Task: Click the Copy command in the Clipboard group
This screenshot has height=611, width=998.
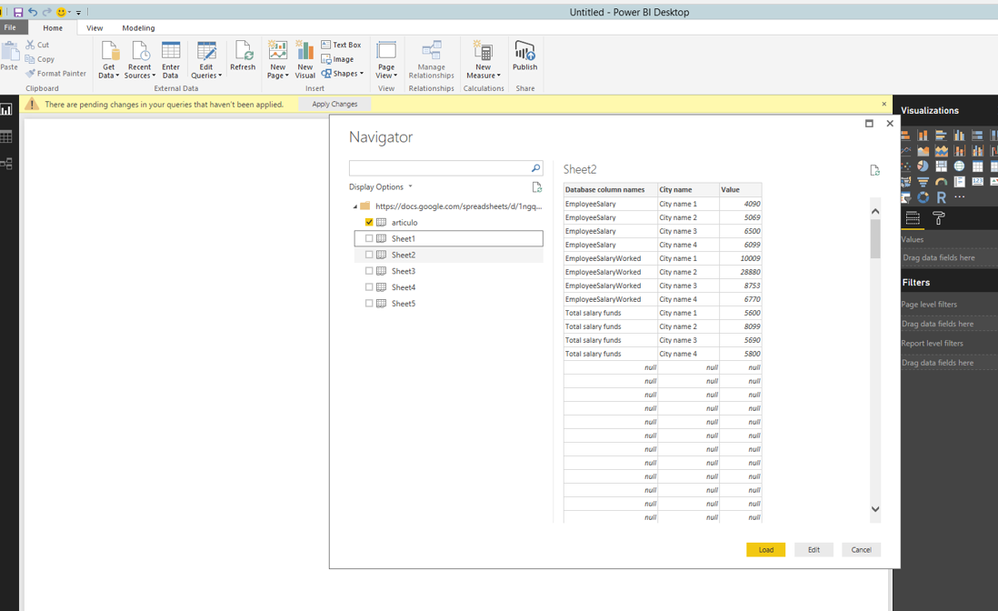Action: coord(39,59)
